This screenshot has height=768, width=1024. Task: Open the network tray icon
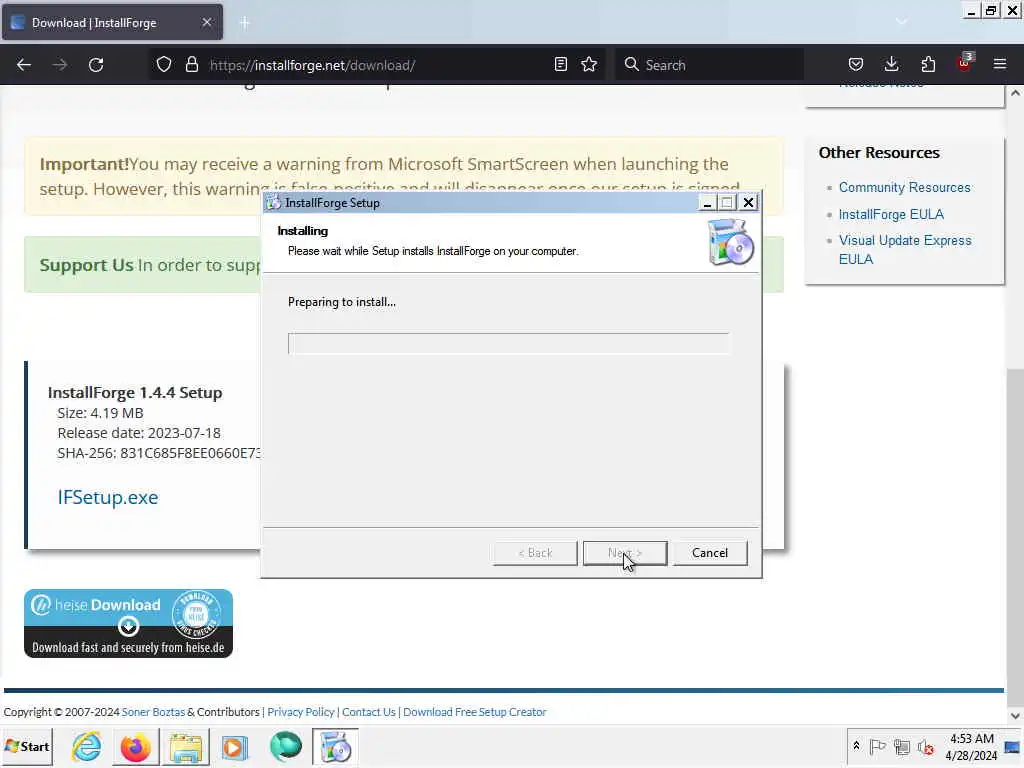902,746
